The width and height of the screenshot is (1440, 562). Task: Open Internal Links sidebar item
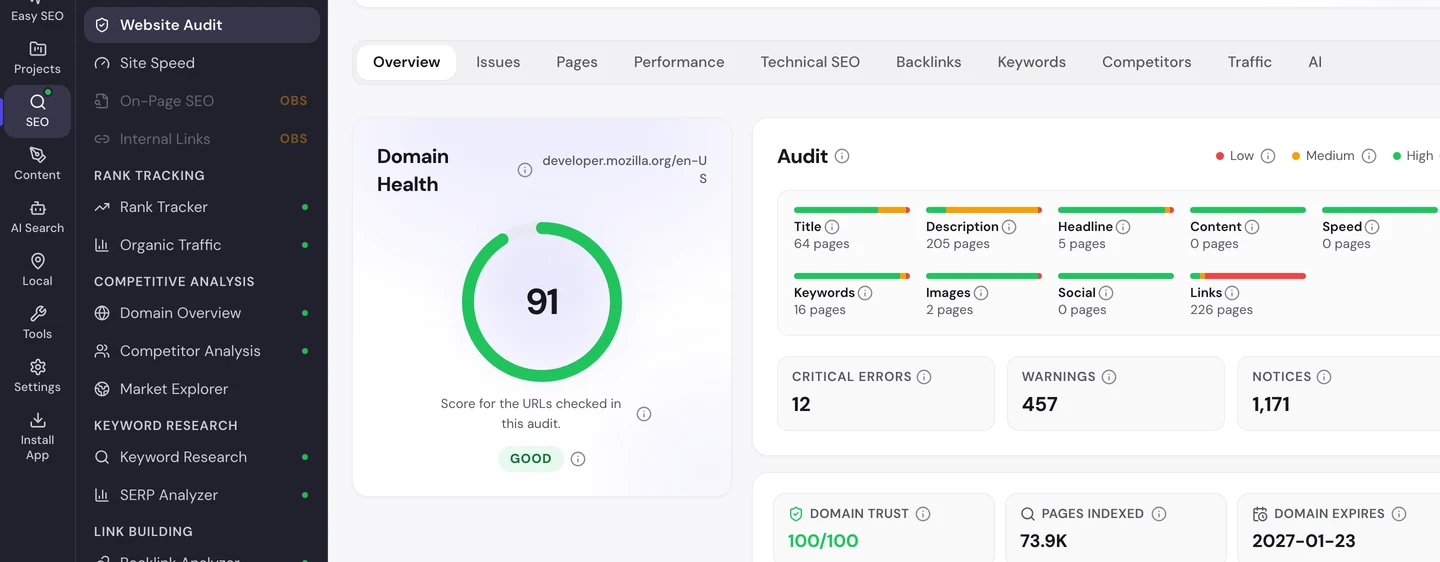202,139
